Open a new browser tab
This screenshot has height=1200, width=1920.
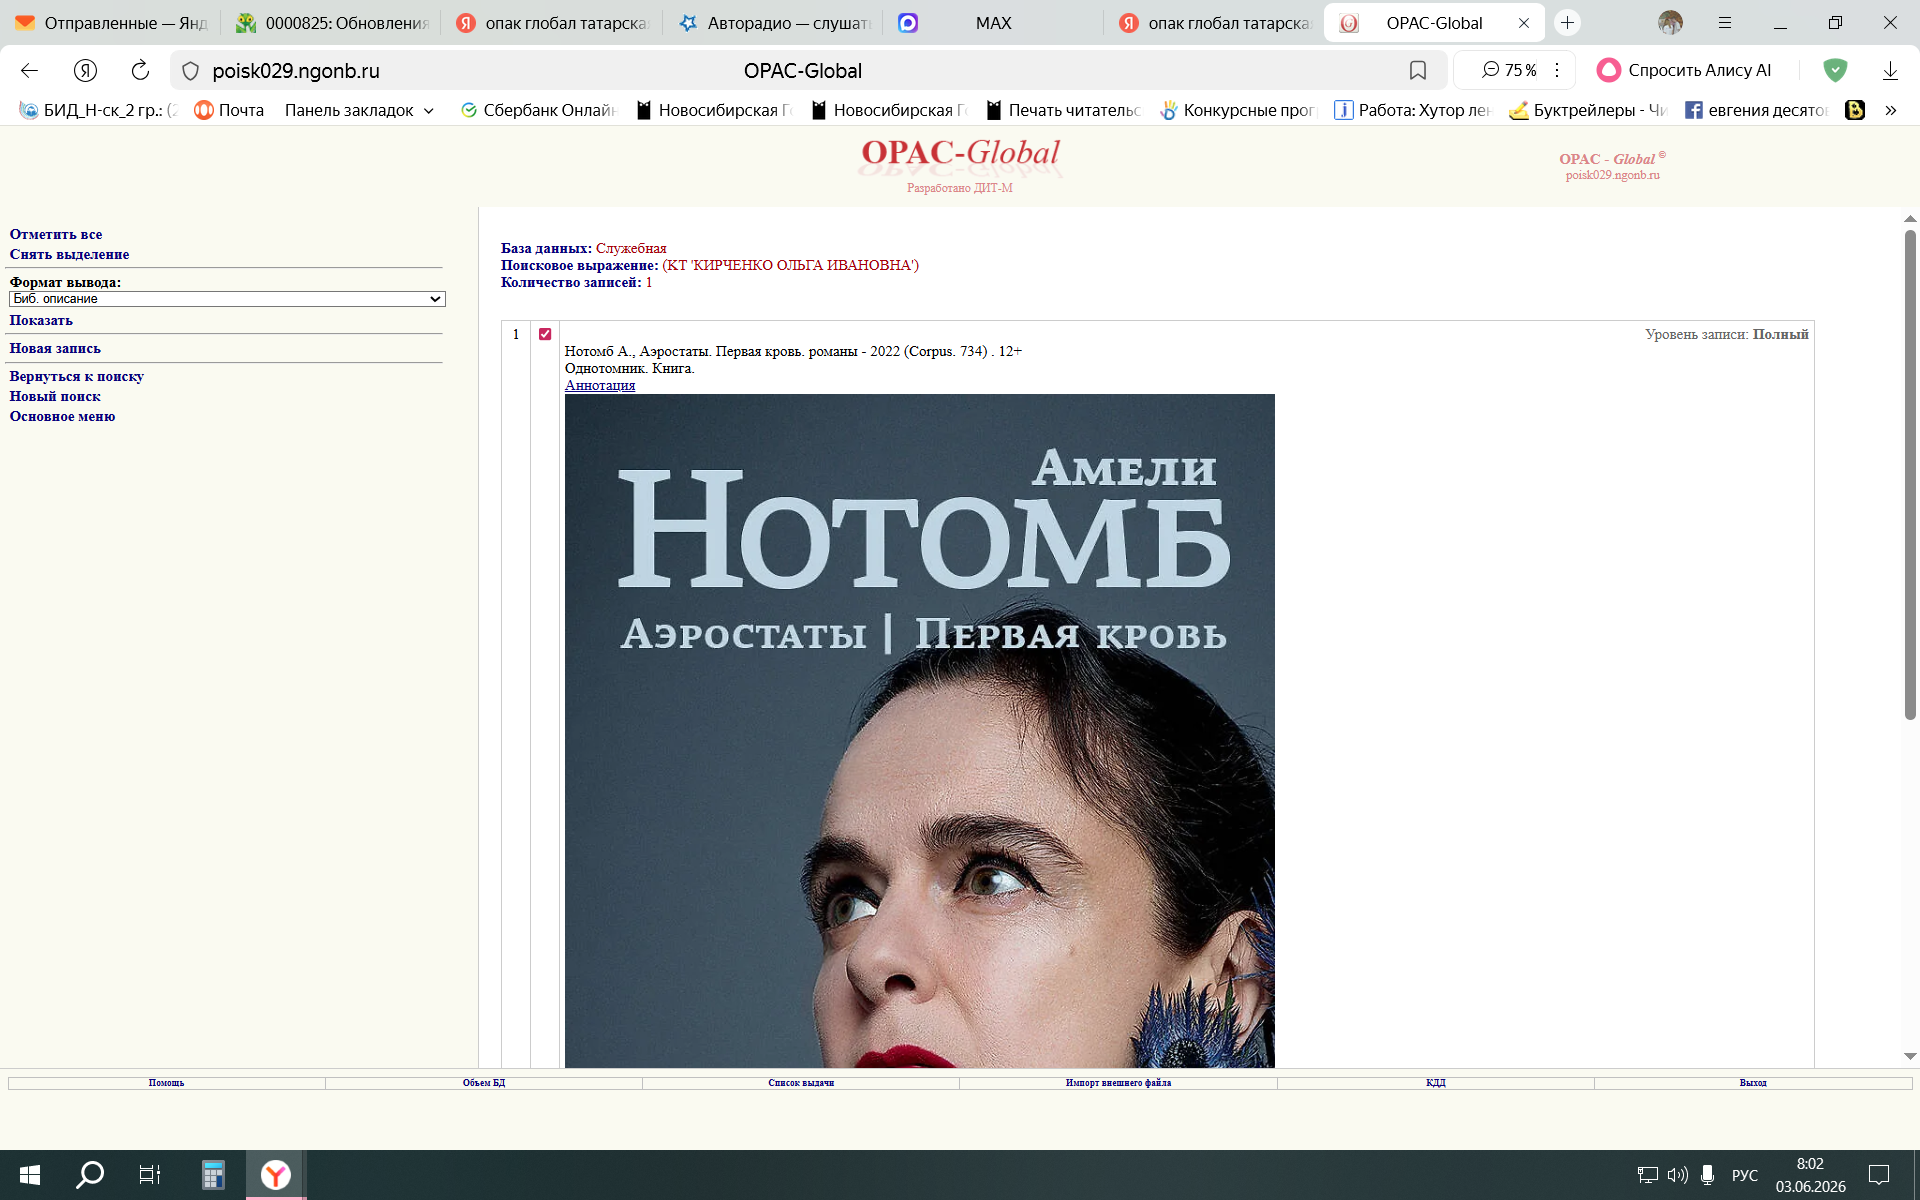(x=1567, y=22)
